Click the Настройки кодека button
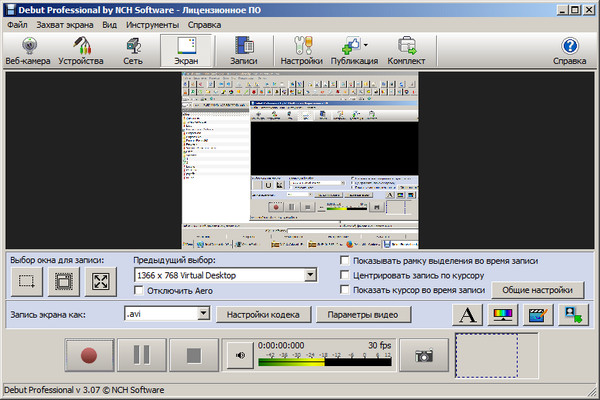This screenshot has height=400, width=600. tap(262, 315)
